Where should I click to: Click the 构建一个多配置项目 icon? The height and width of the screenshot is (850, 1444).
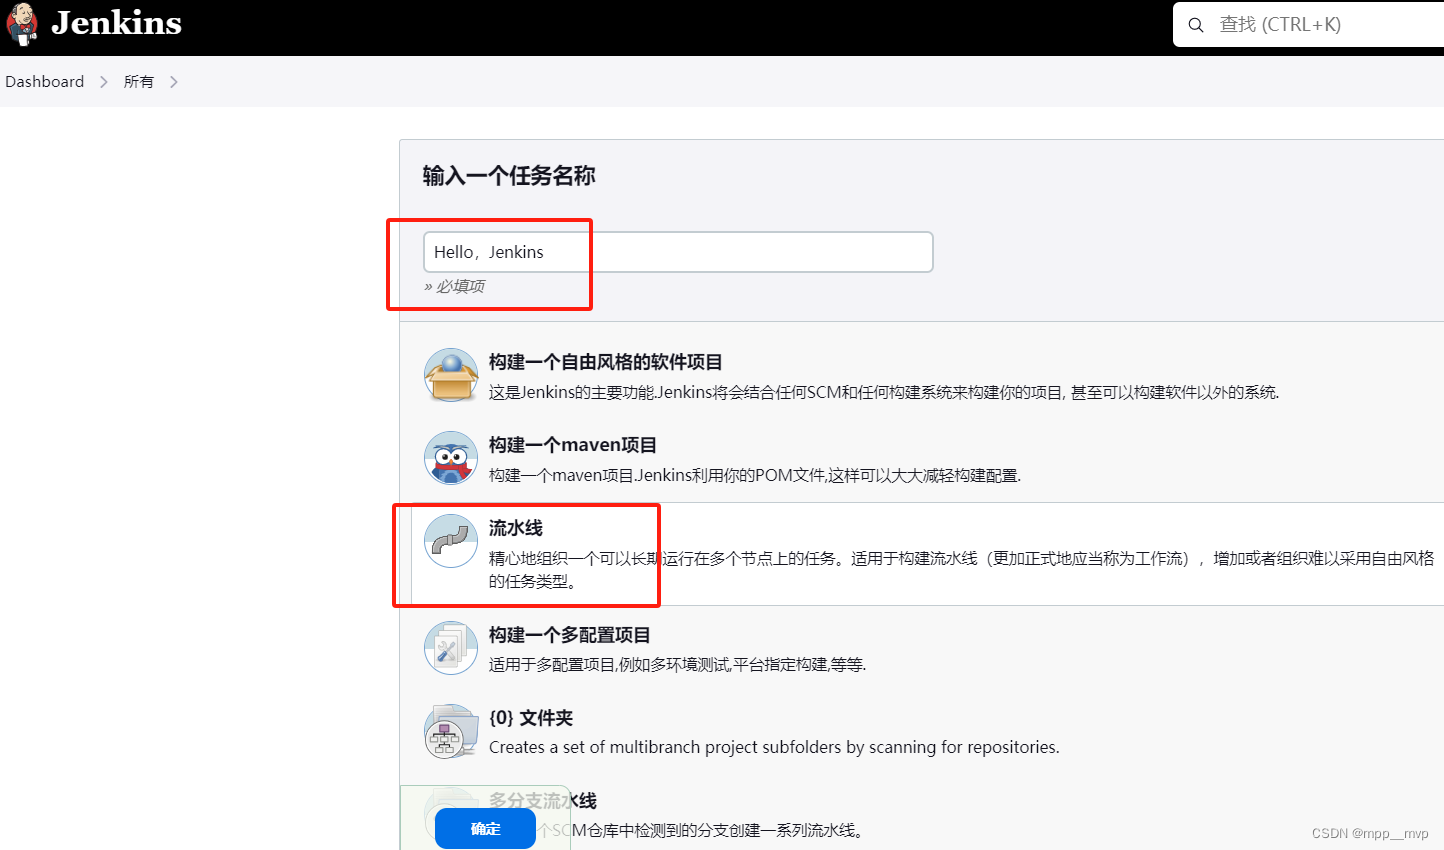[x=450, y=647]
